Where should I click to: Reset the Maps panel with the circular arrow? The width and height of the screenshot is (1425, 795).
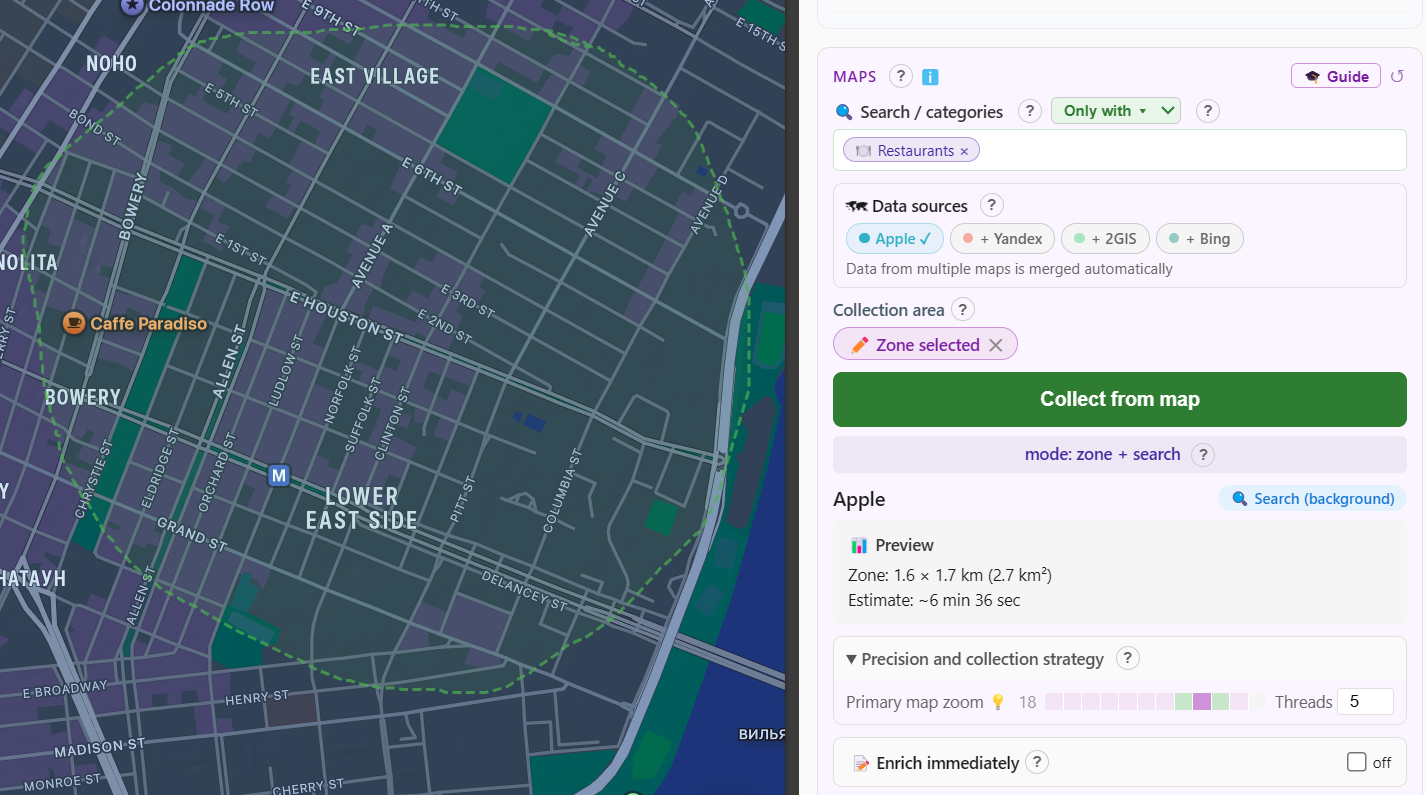[x=1397, y=76]
